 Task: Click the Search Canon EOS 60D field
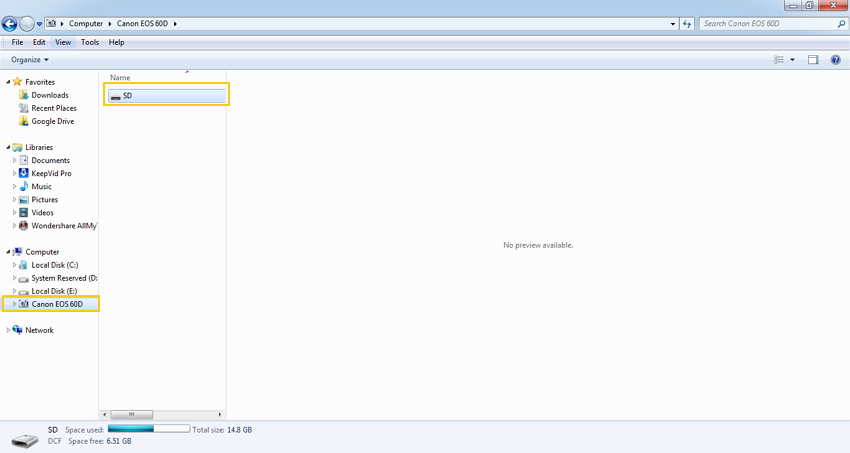[765, 23]
